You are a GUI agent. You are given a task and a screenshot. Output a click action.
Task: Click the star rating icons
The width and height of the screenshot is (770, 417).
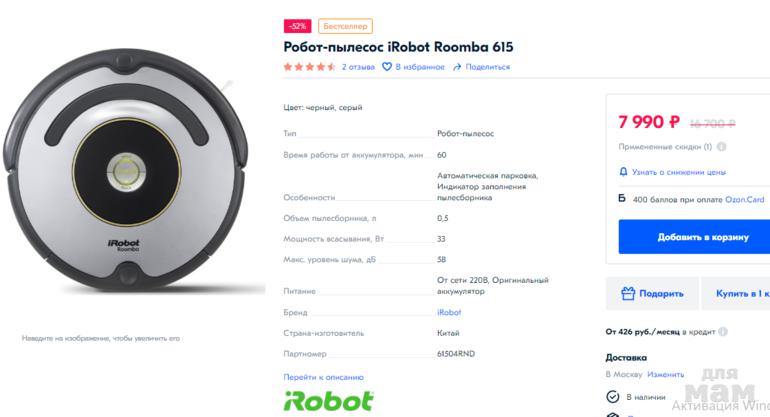click(309, 67)
